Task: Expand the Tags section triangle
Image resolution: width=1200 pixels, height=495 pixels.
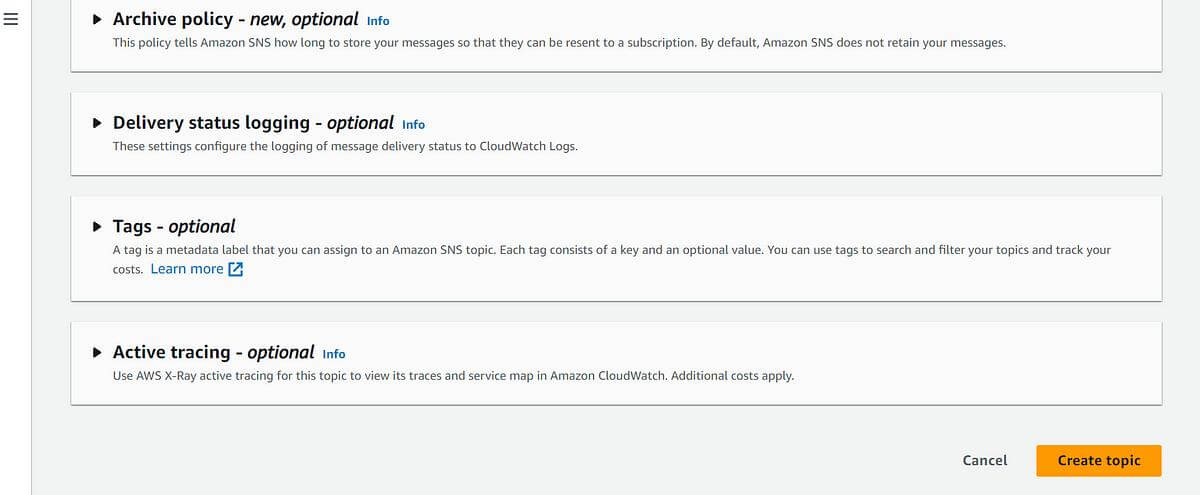Action: coord(97,227)
